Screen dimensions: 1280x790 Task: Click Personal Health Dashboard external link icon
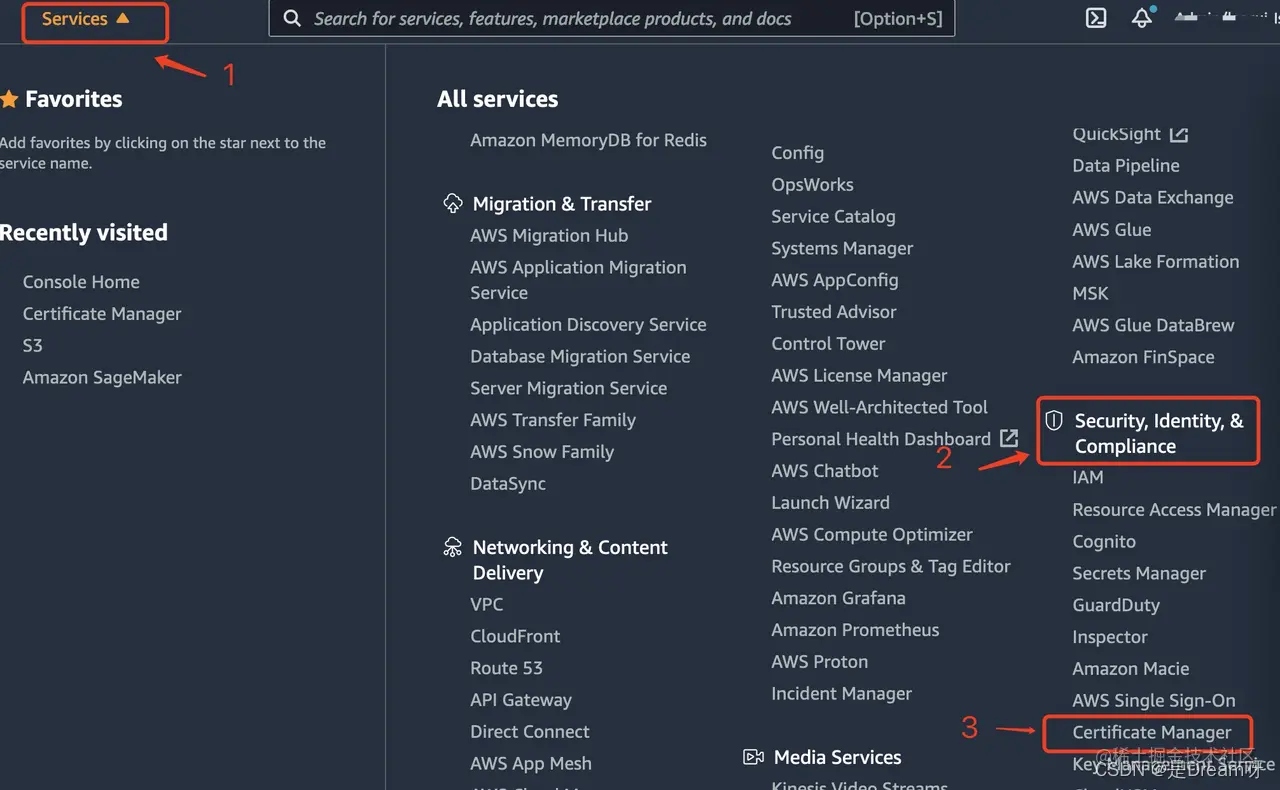coord(1009,438)
